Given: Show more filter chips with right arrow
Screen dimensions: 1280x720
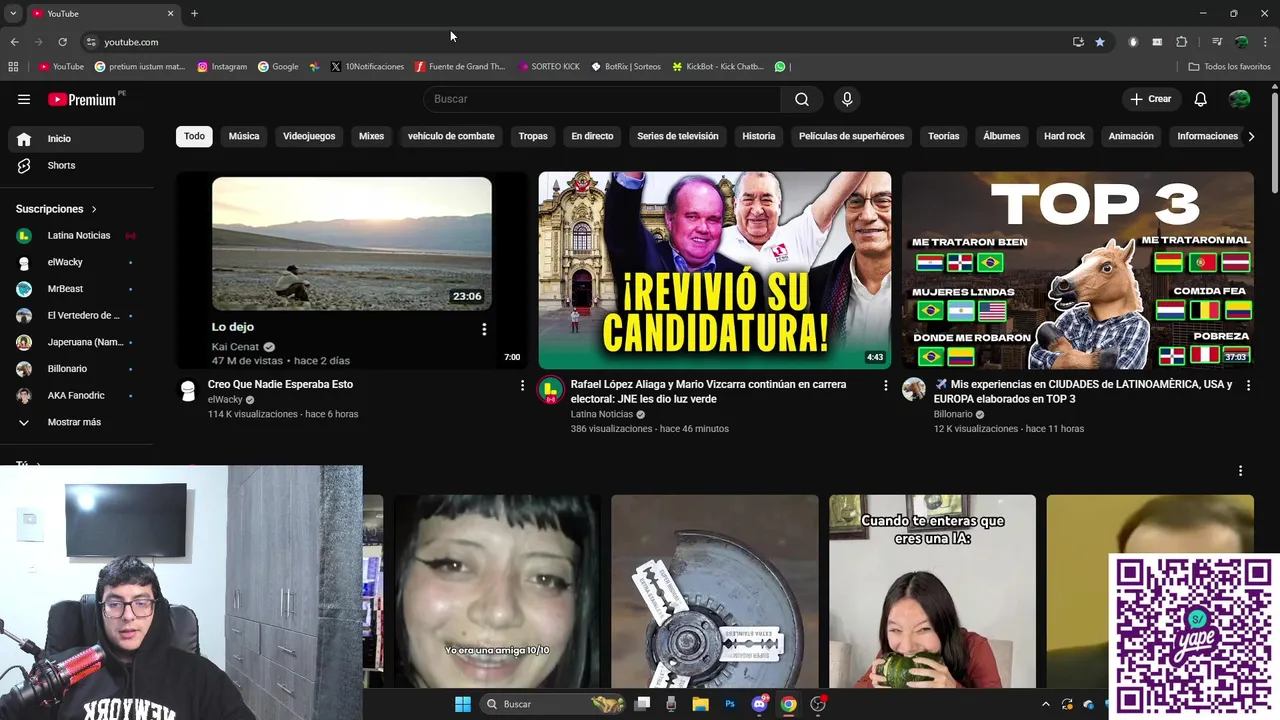Looking at the screenshot, I should 1251,136.
